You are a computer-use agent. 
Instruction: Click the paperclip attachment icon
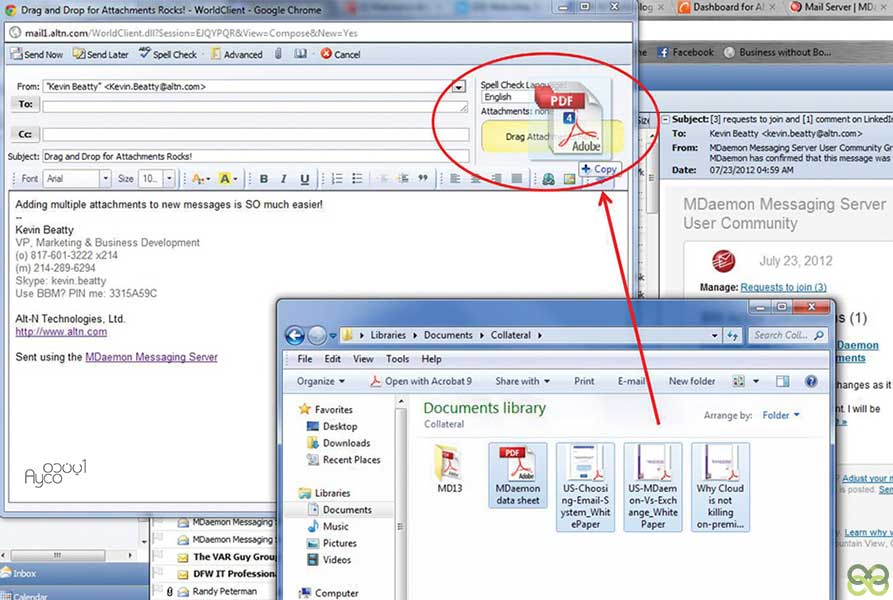click(x=278, y=55)
